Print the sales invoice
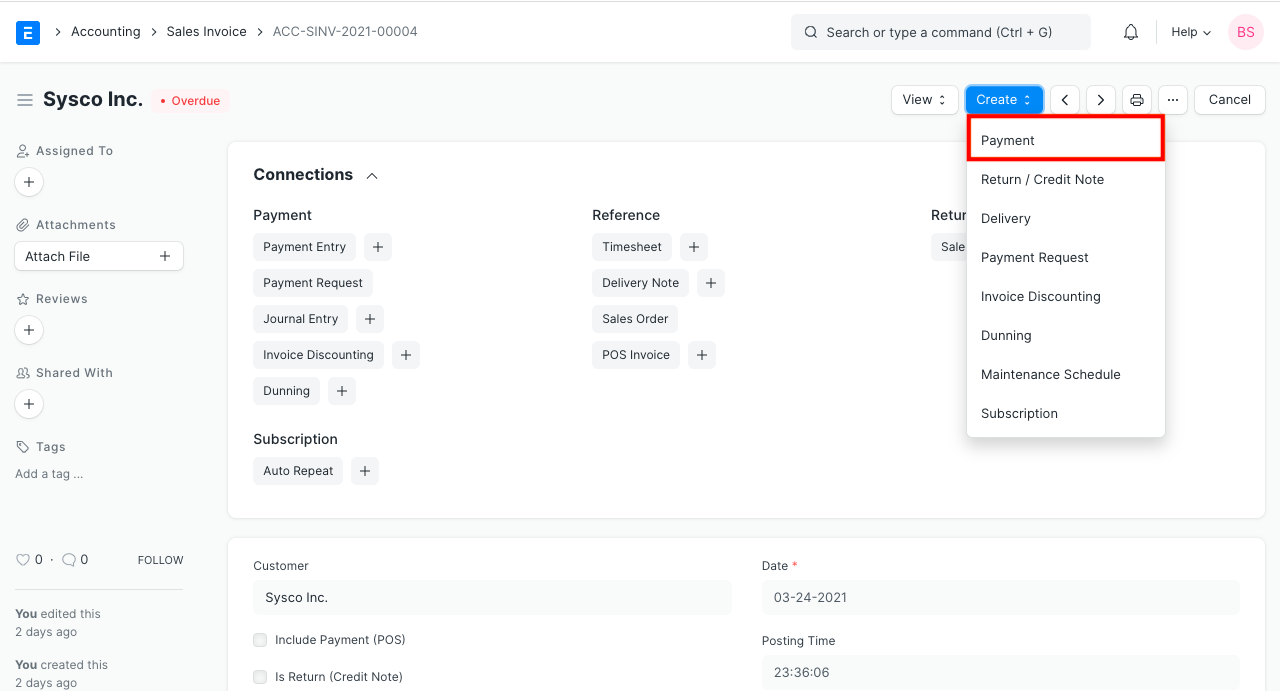 tap(1136, 99)
